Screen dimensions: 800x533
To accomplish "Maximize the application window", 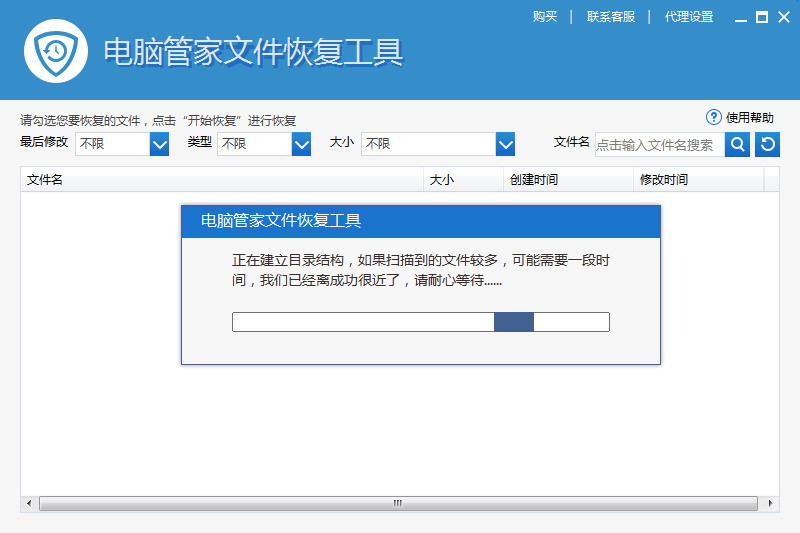I will coord(762,17).
